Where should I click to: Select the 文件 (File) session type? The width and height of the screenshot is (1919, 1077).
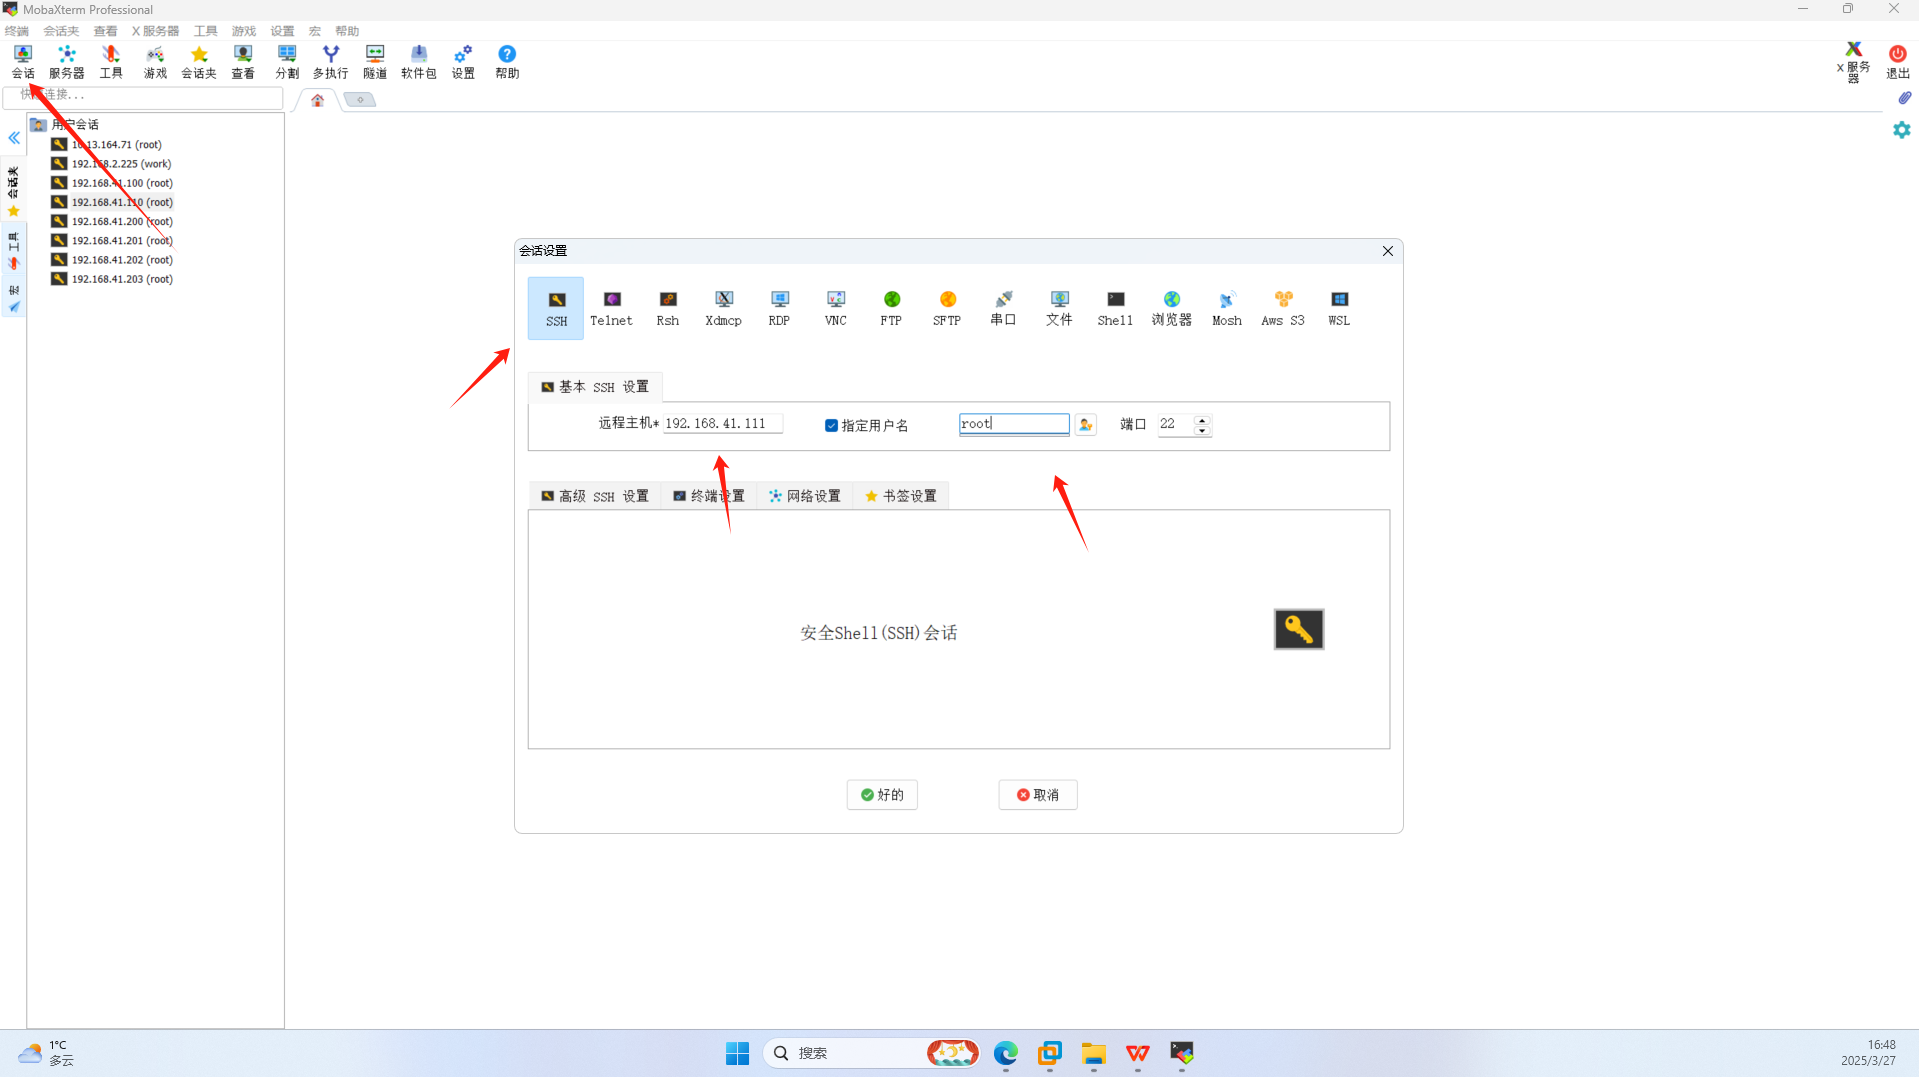[1059, 308]
